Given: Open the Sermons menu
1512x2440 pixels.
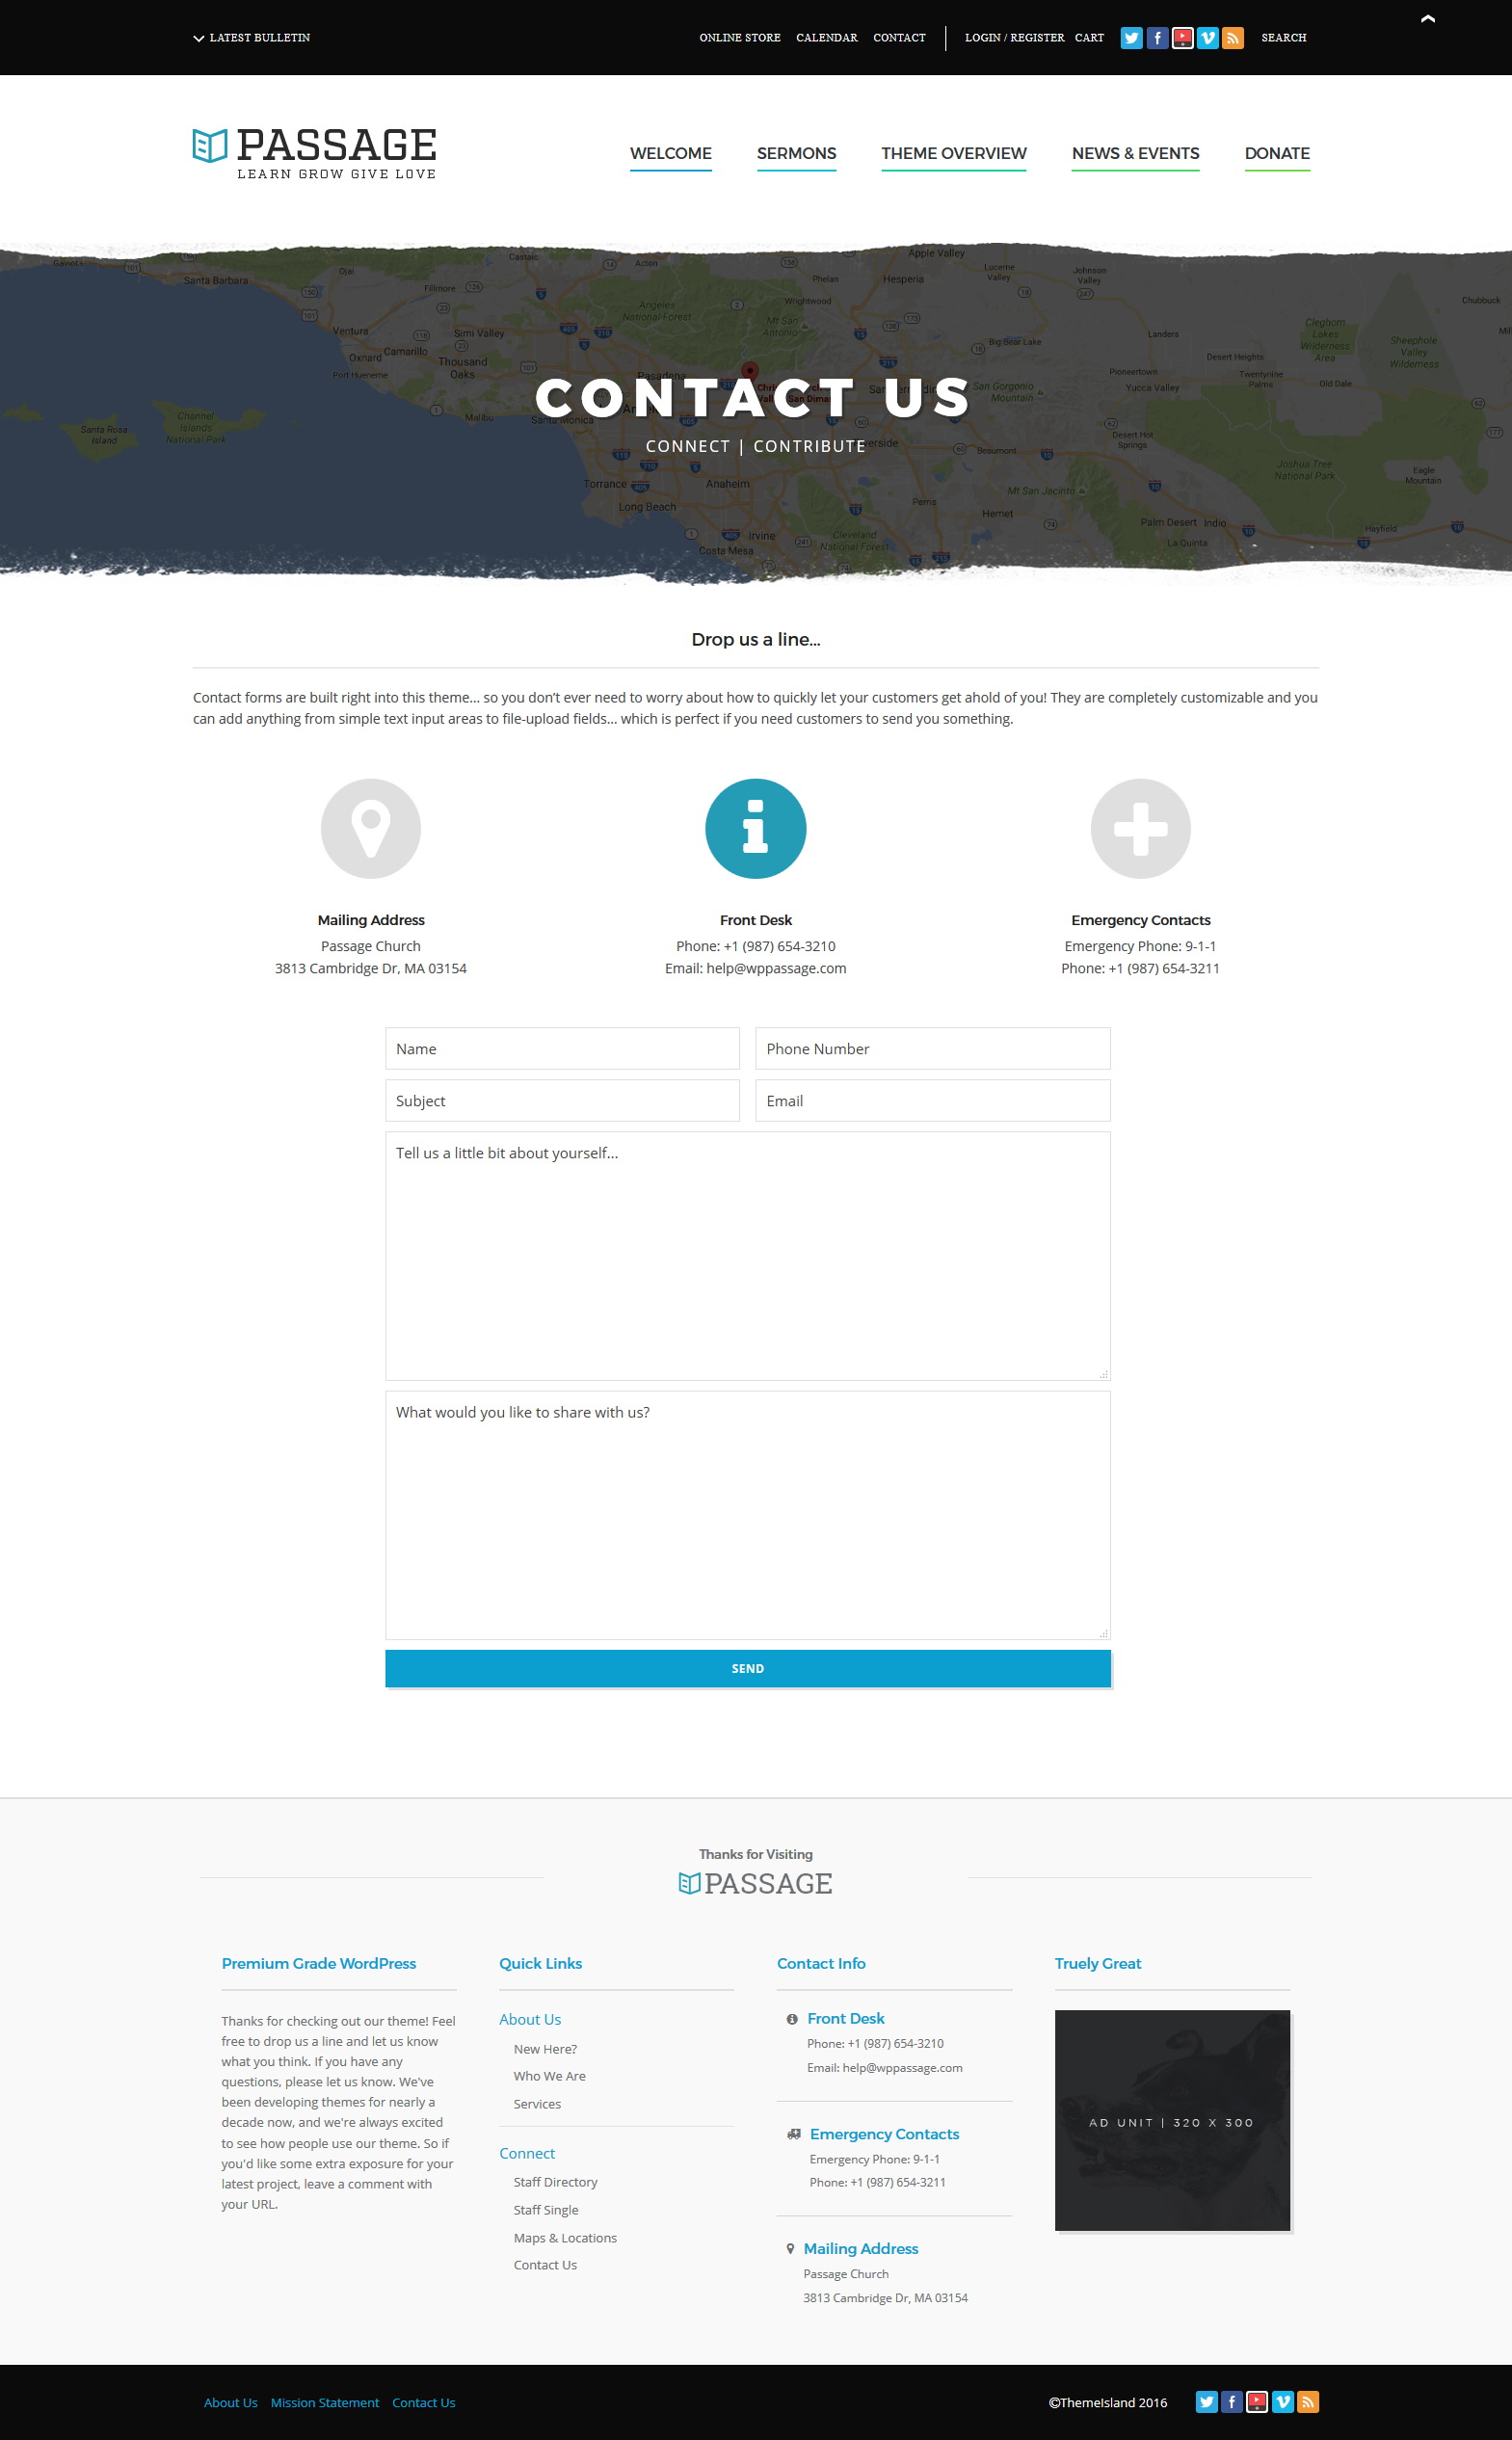Looking at the screenshot, I should [797, 154].
